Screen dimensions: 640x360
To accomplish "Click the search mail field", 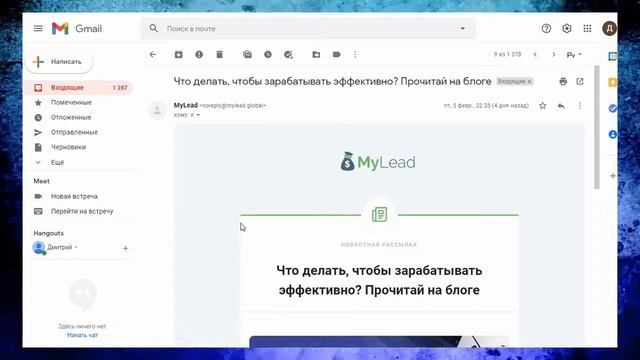I will [308, 29].
